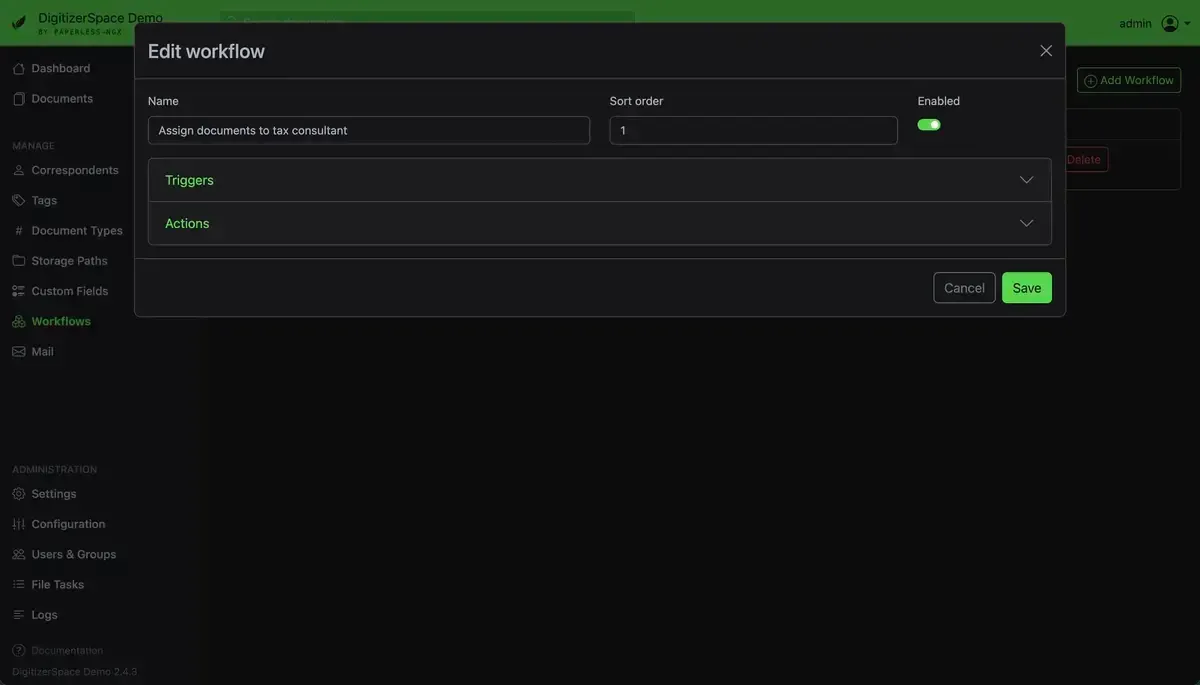The image size is (1200, 685).
Task: Click the Custom Fields icon
Action: click(x=18, y=291)
